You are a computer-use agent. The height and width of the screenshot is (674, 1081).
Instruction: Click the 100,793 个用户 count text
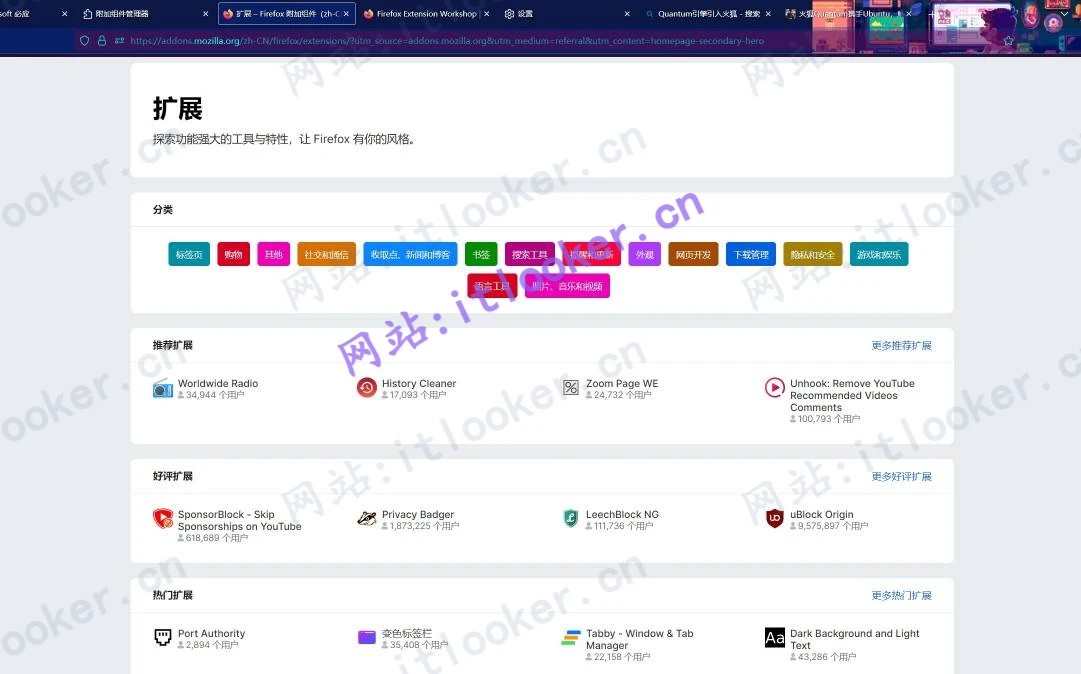(829, 419)
